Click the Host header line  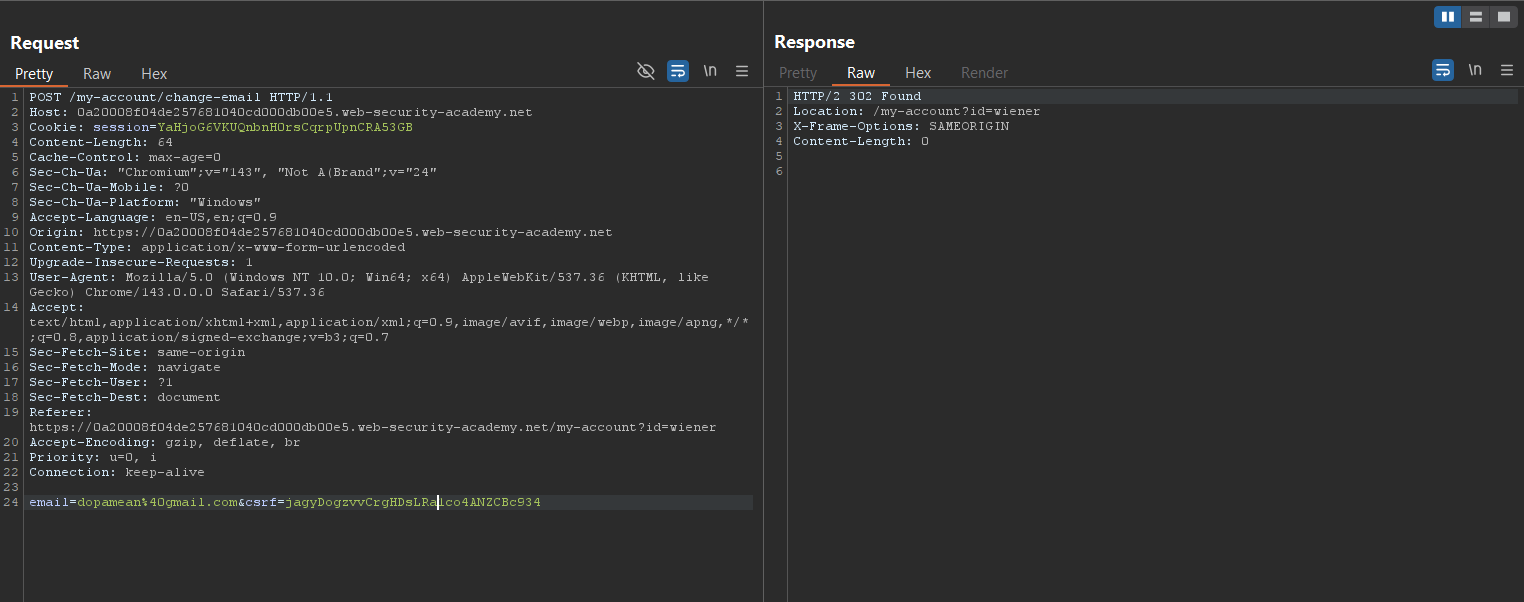pos(280,112)
